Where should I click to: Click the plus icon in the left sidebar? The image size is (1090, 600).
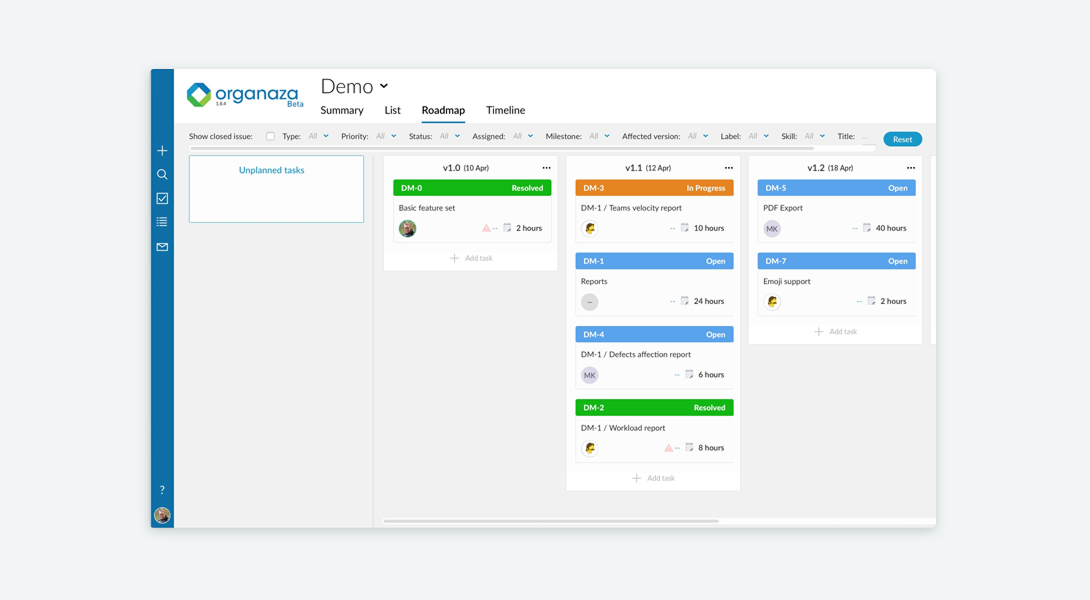point(162,151)
